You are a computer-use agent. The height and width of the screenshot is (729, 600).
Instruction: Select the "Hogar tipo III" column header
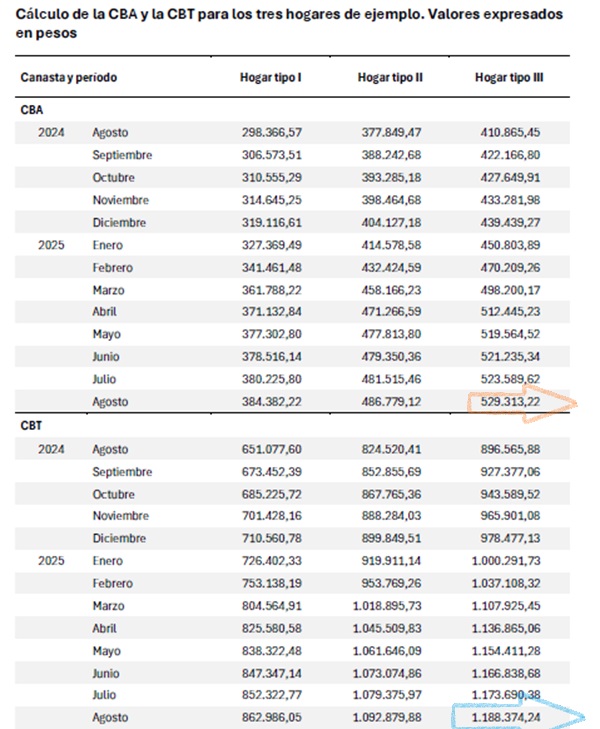[x=507, y=77]
